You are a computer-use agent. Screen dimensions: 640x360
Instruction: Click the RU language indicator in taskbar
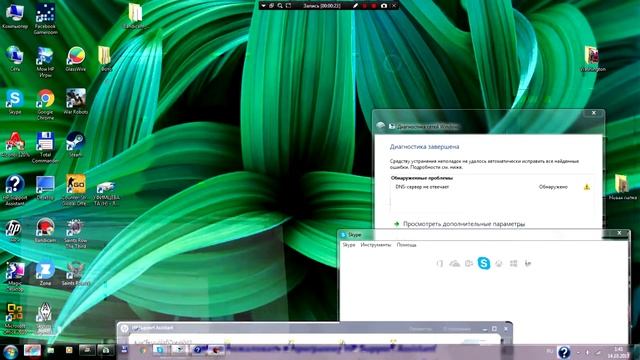click(550, 351)
